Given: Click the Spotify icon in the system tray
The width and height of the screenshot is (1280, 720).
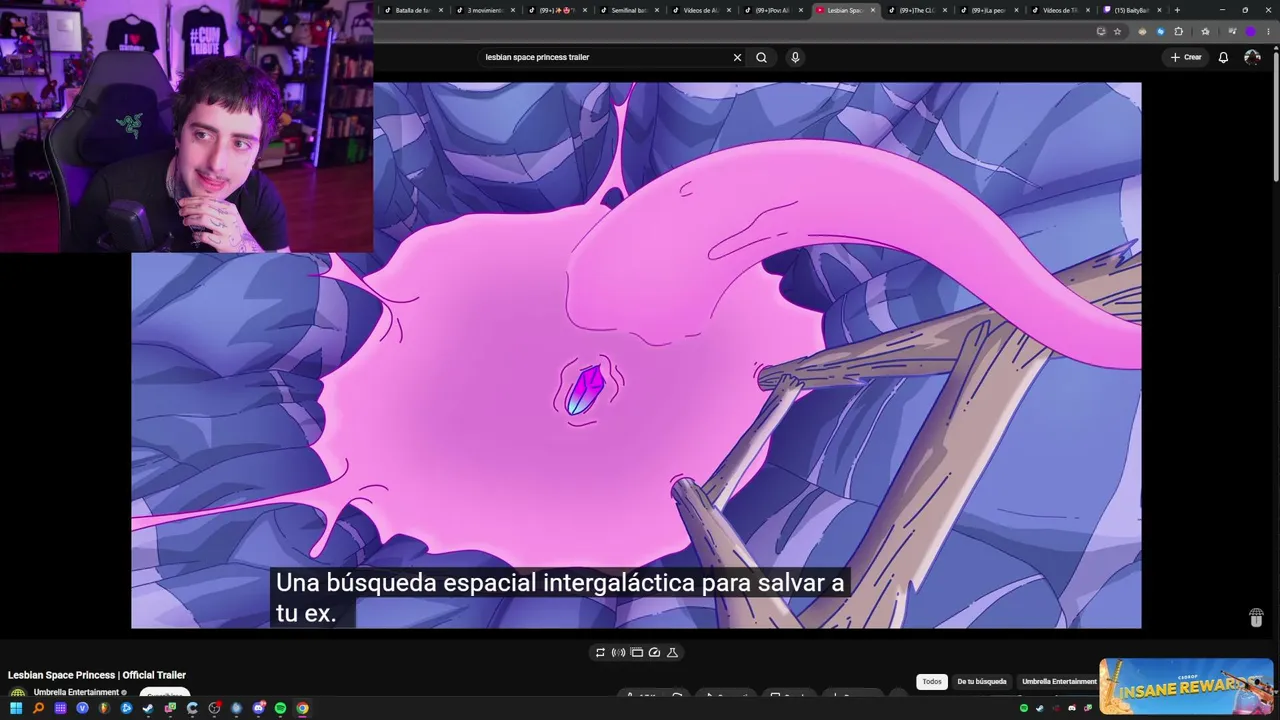Looking at the screenshot, I should tap(1024, 708).
